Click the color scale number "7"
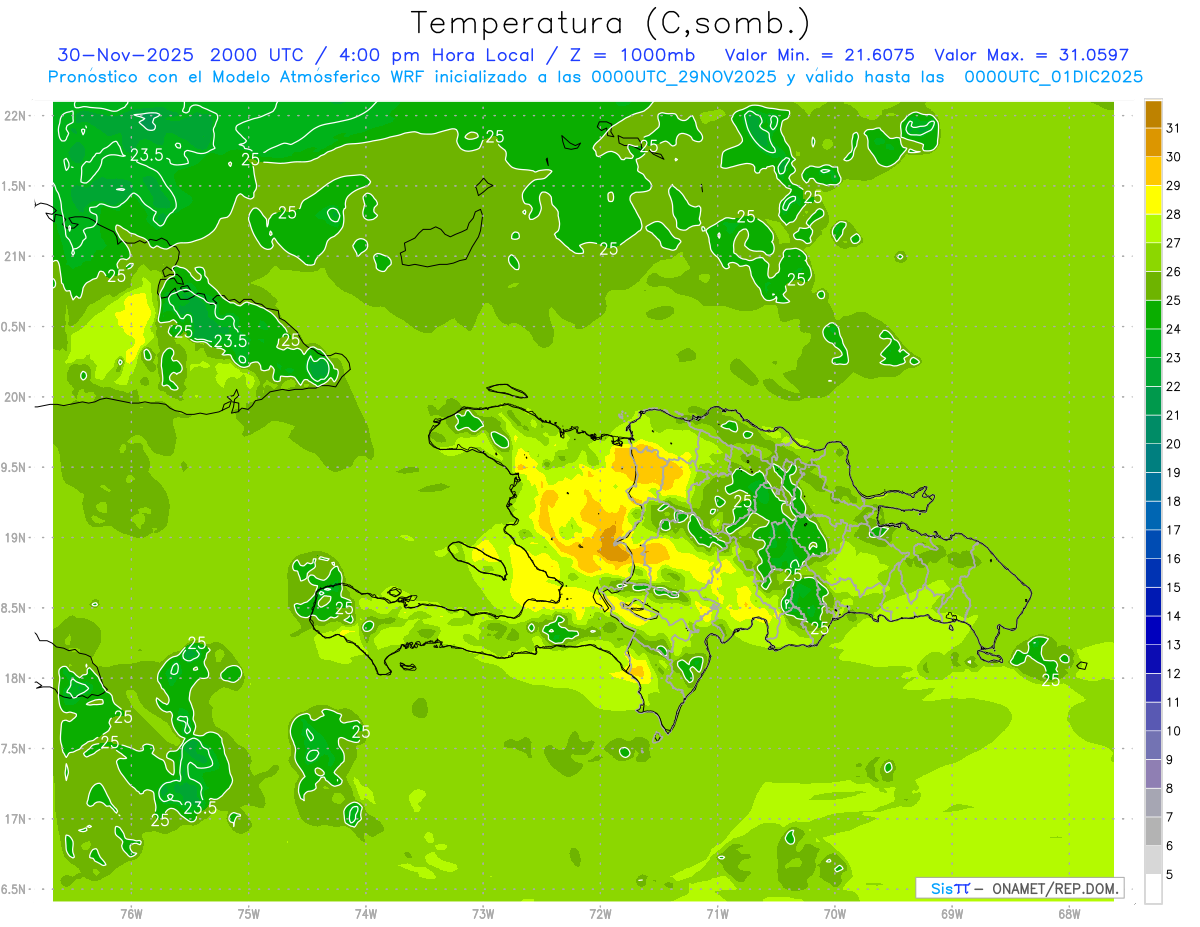 pos(1170,818)
